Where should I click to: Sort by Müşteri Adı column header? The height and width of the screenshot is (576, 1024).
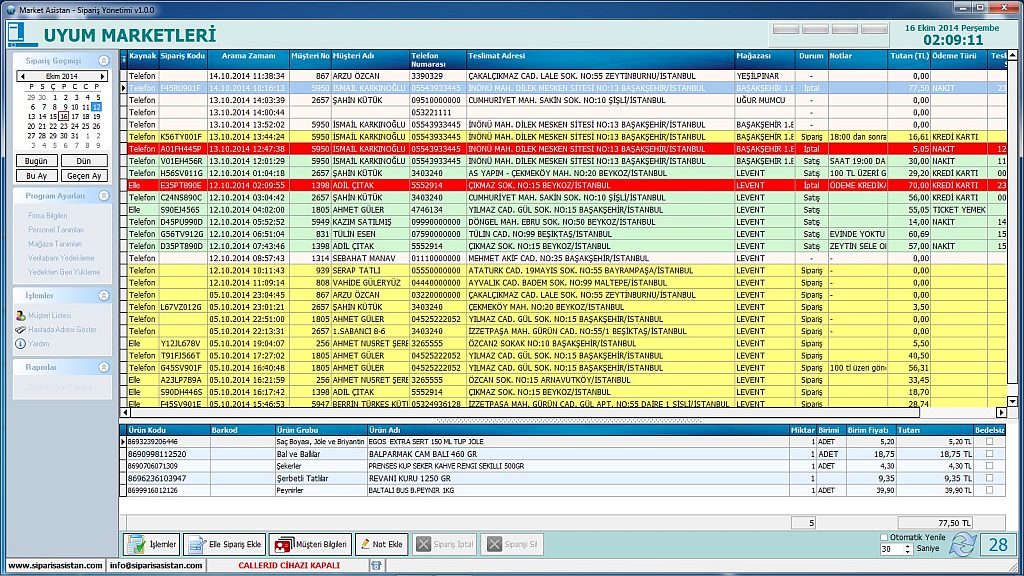coord(370,59)
